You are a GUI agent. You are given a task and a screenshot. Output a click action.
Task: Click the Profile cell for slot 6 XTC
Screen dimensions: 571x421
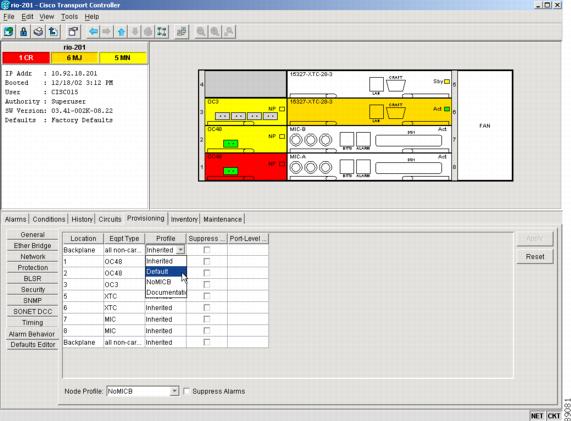[x=166, y=308]
